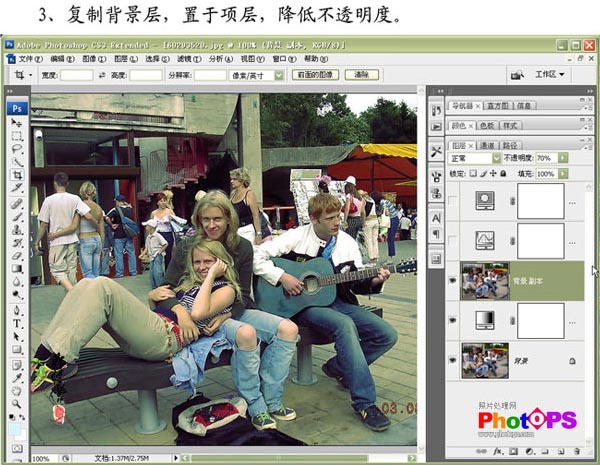Viewport: 600px width, 465px height.
Task: Switch to the 路径 paths tab
Action: pyautogui.click(x=510, y=145)
